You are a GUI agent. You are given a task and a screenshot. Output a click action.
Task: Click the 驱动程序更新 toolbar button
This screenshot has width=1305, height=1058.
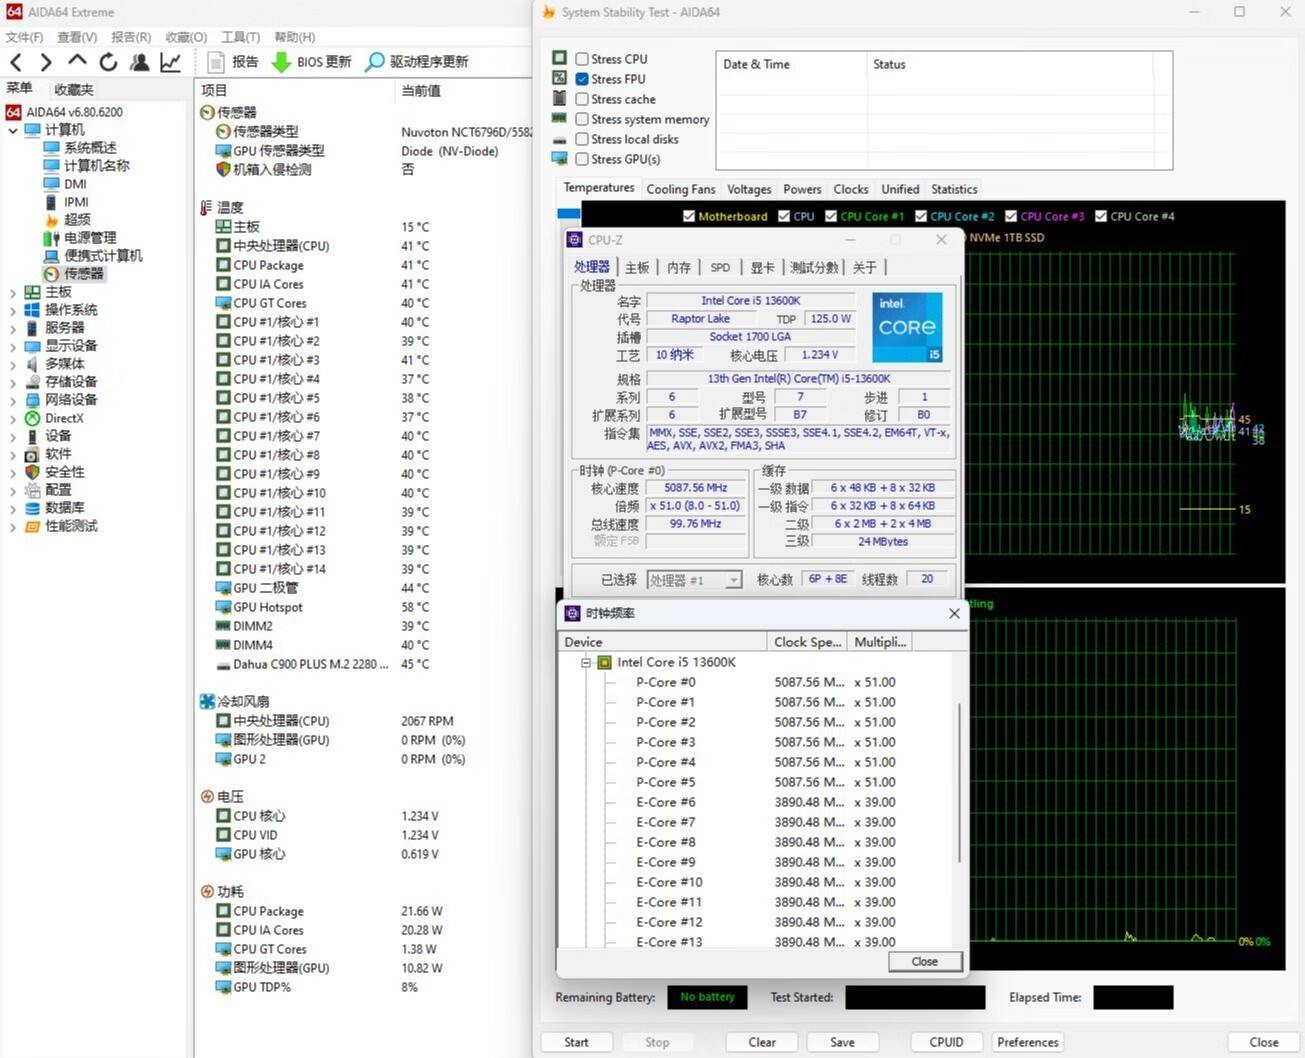tap(417, 62)
